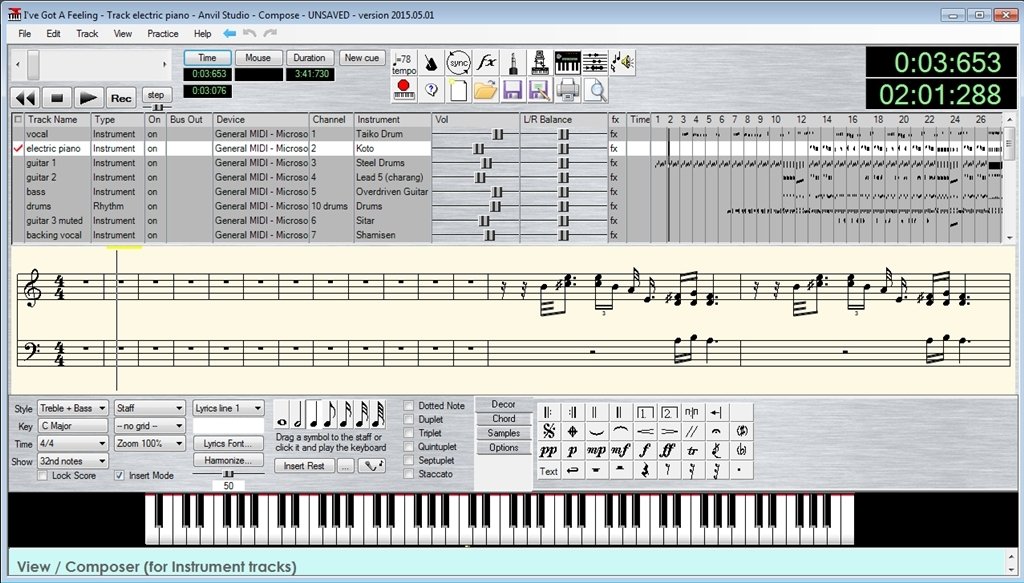
Task: Create a new song with blank page icon
Action: pyautogui.click(x=458, y=90)
